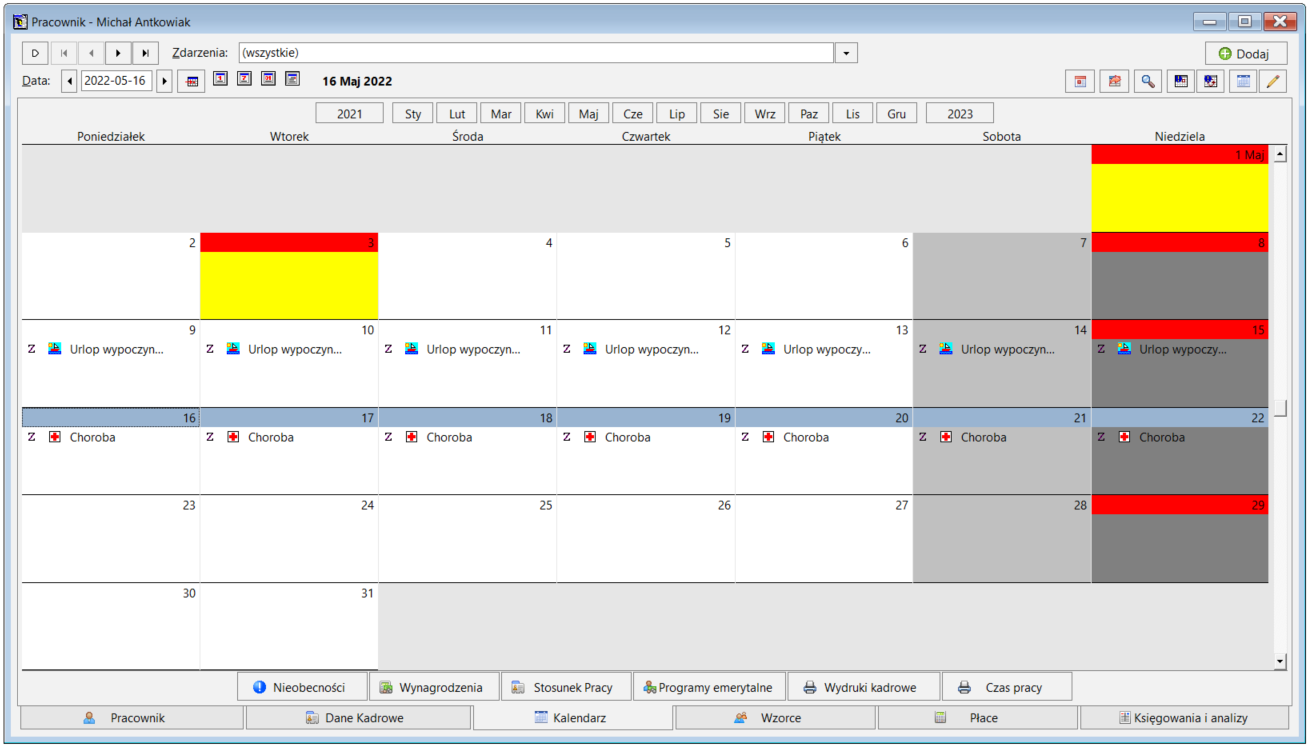1307x745 pixels.
Task: Open the Wynagrodzenia section
Action: coord(433,687)
